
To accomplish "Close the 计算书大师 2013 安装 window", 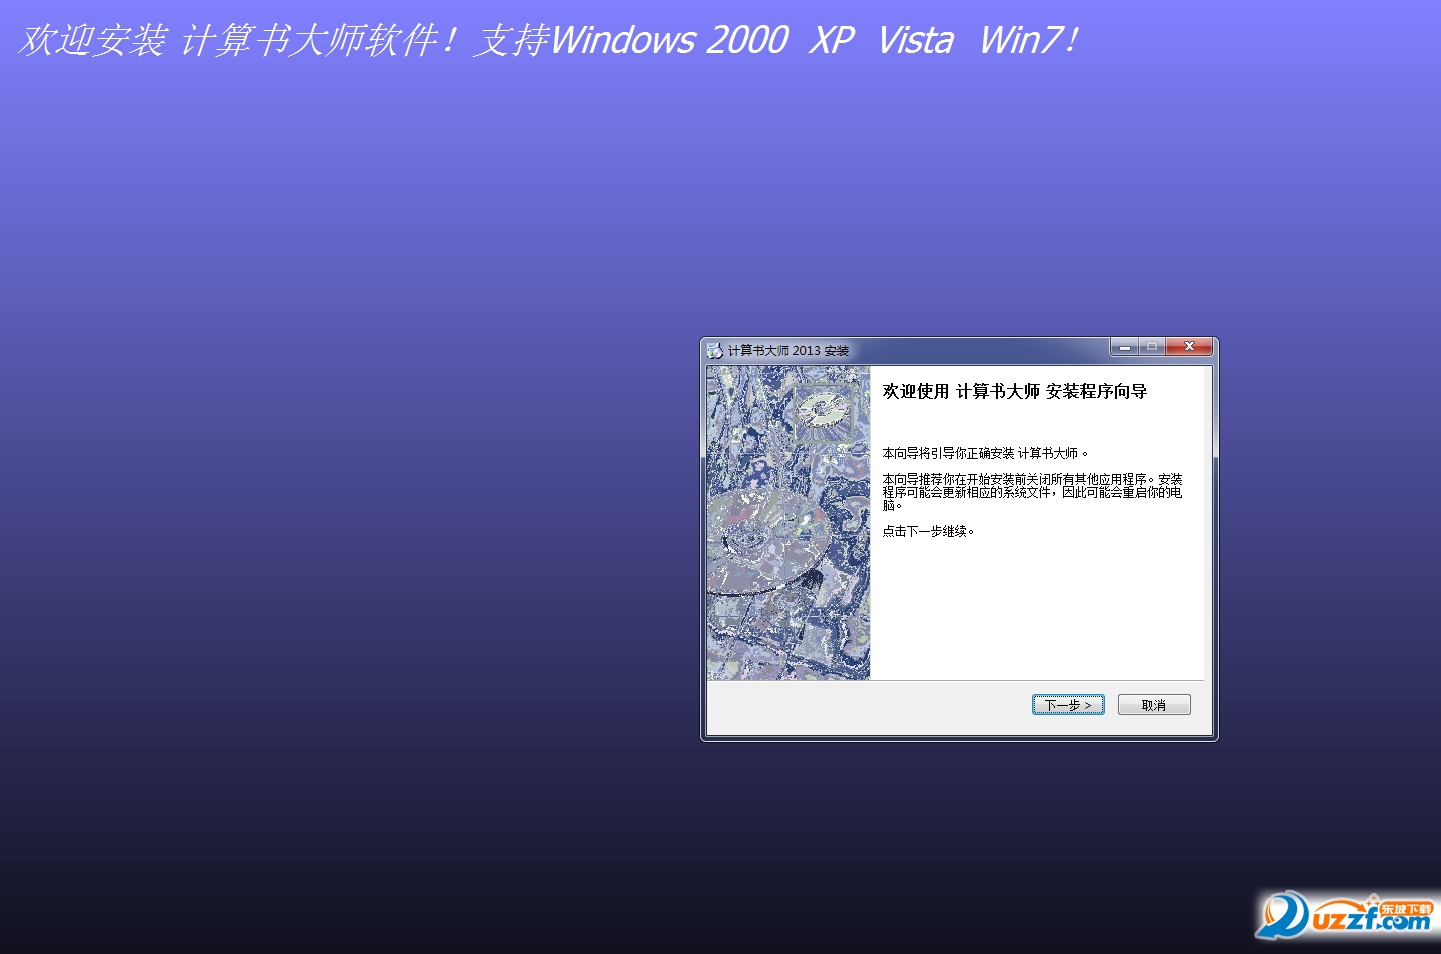I will (x=1189, y=347).
